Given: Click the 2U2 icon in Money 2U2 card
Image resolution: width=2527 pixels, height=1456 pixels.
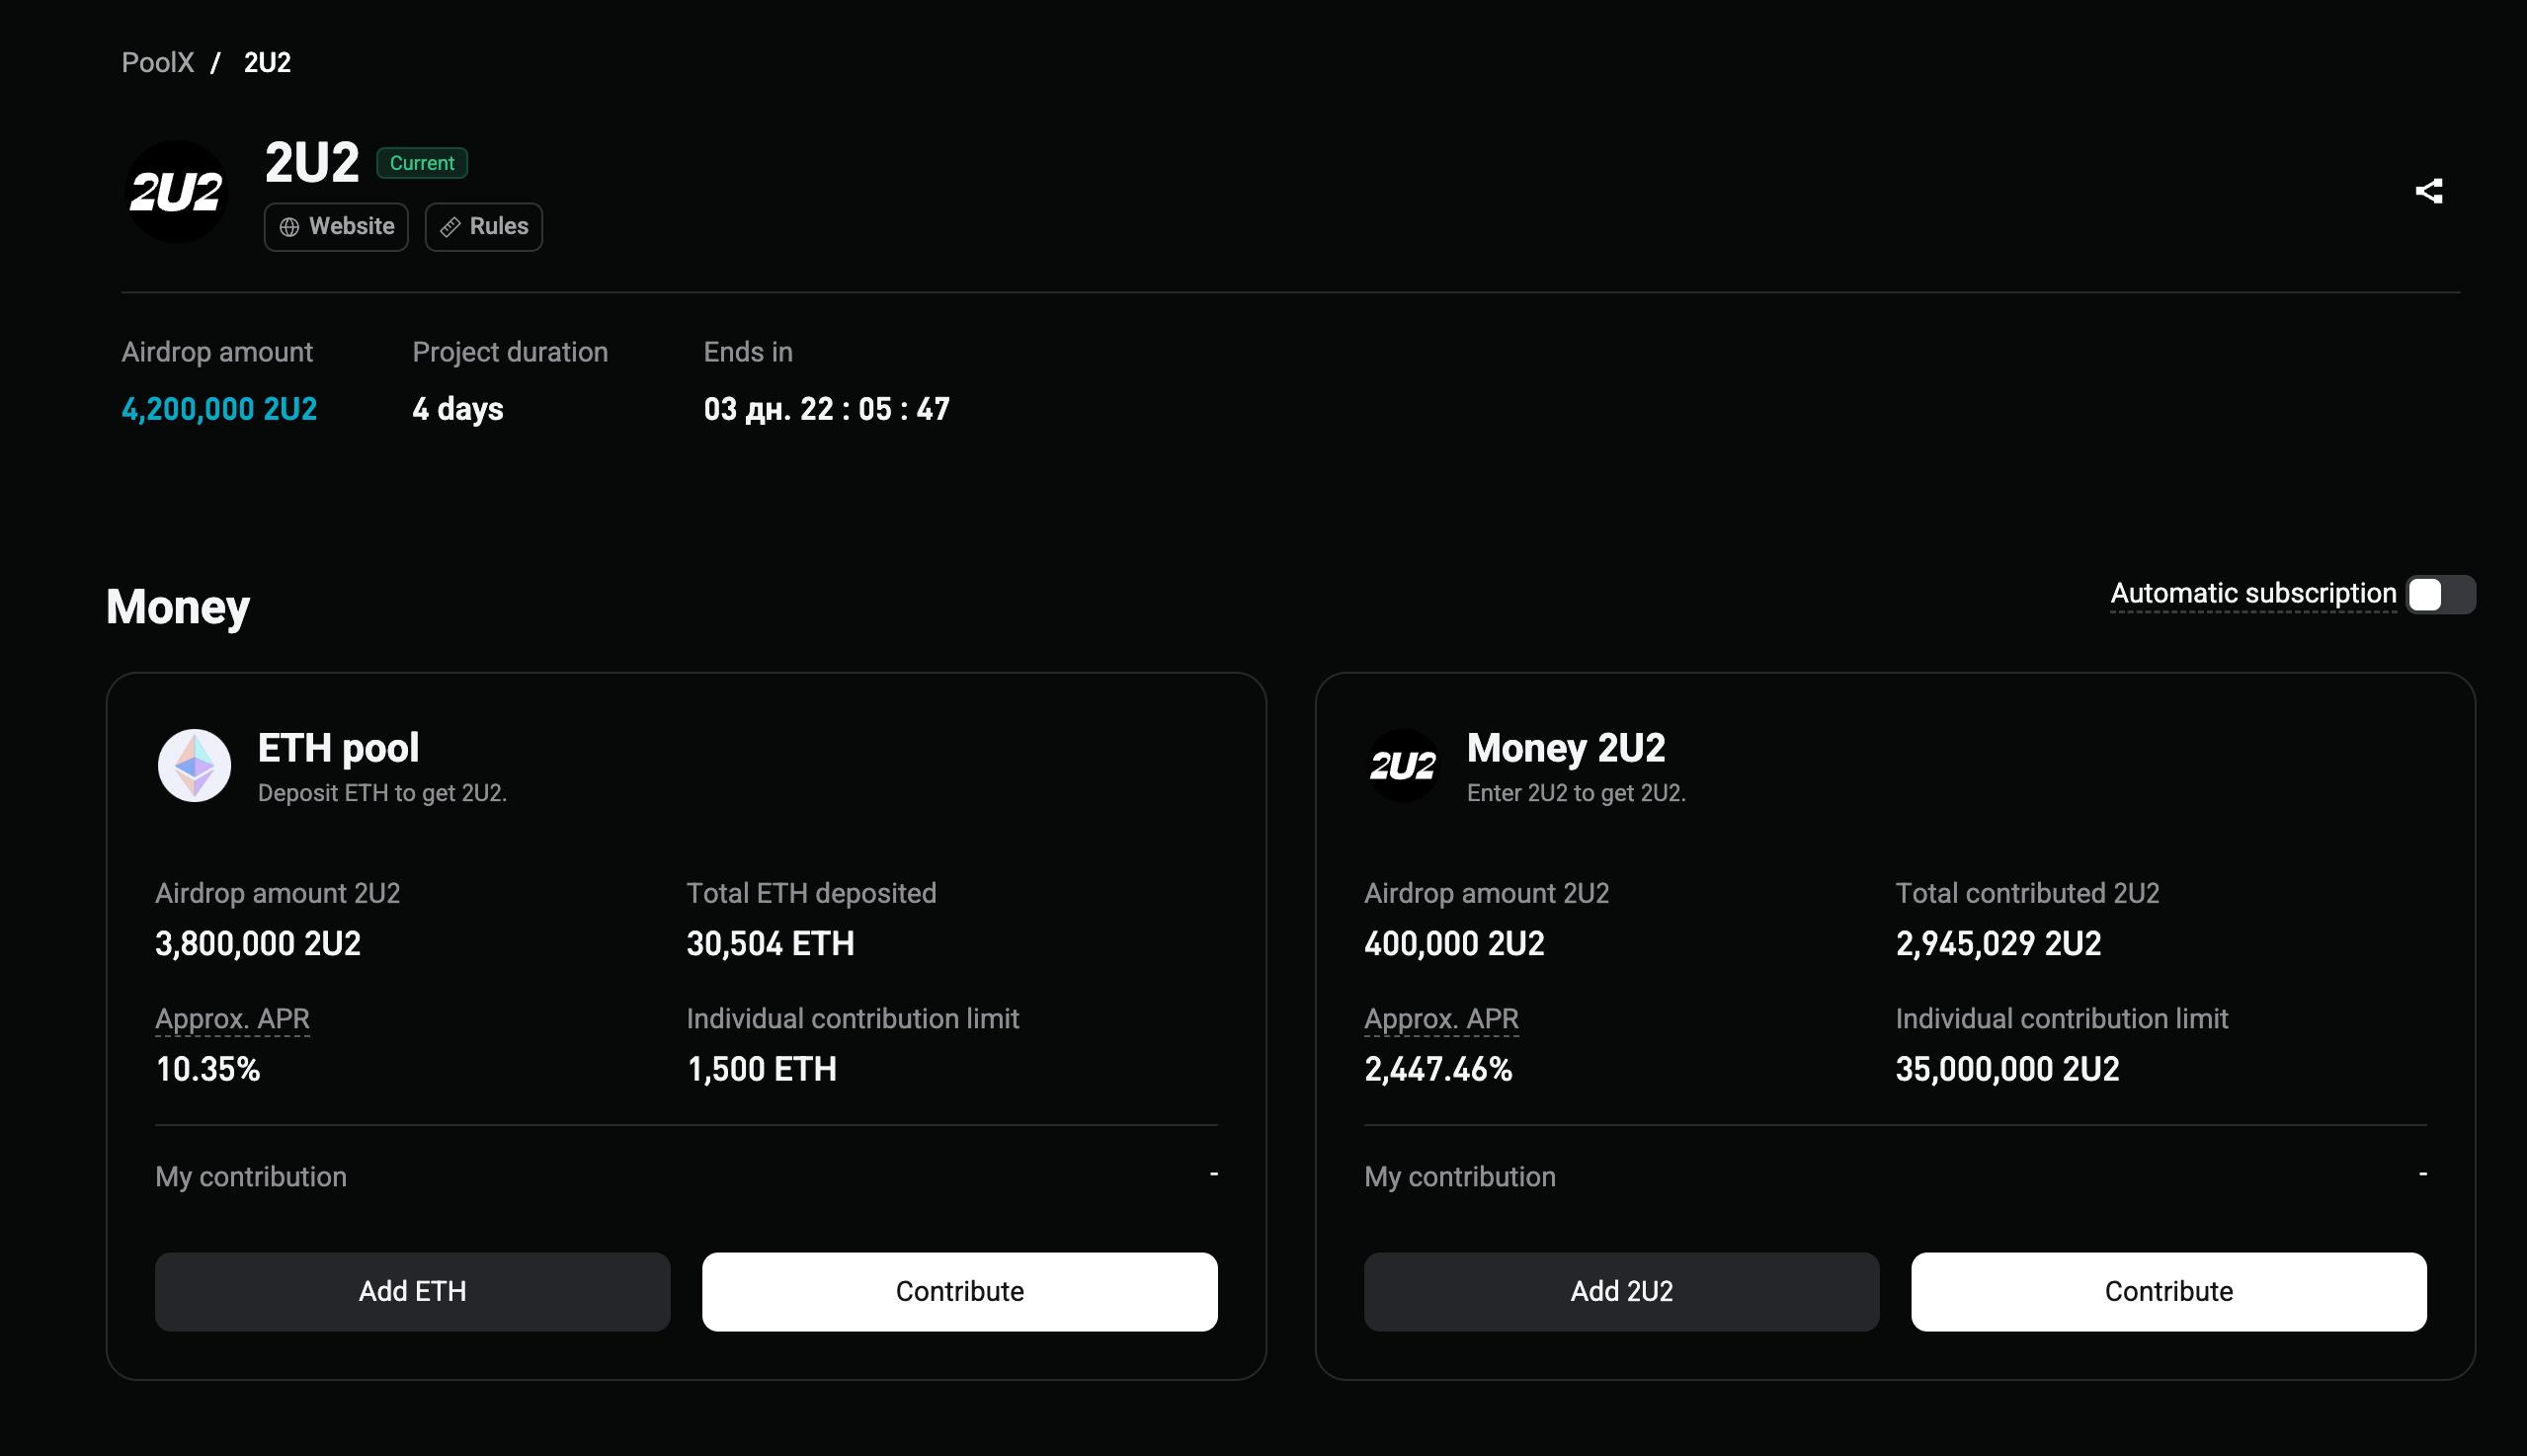Looking at the screenshot, I should [x=1403, y=766].
